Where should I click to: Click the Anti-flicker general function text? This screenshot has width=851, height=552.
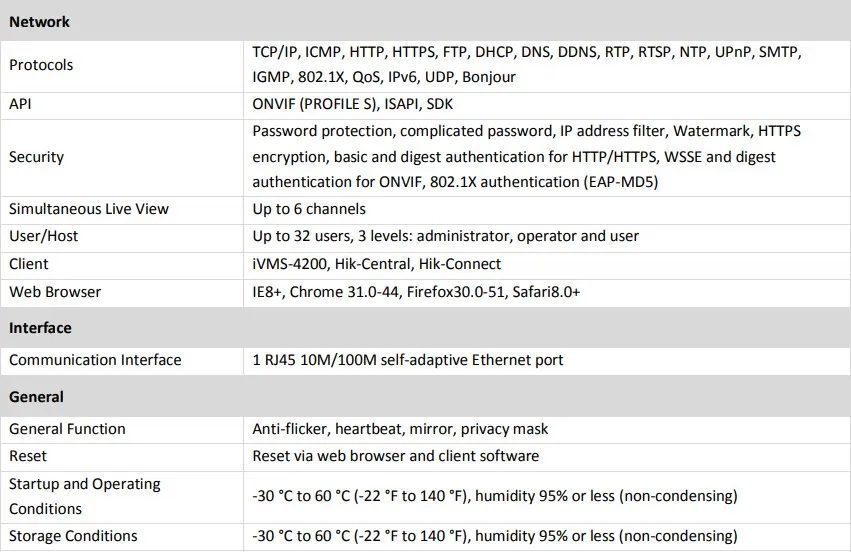400,429
